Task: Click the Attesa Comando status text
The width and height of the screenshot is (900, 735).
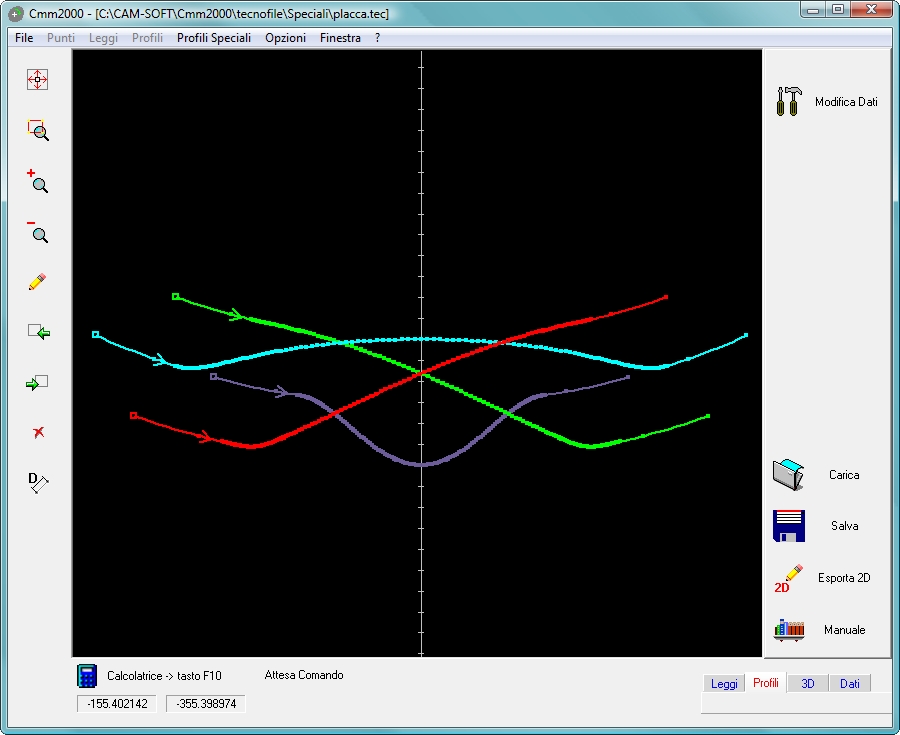Action: click(304, 675)
